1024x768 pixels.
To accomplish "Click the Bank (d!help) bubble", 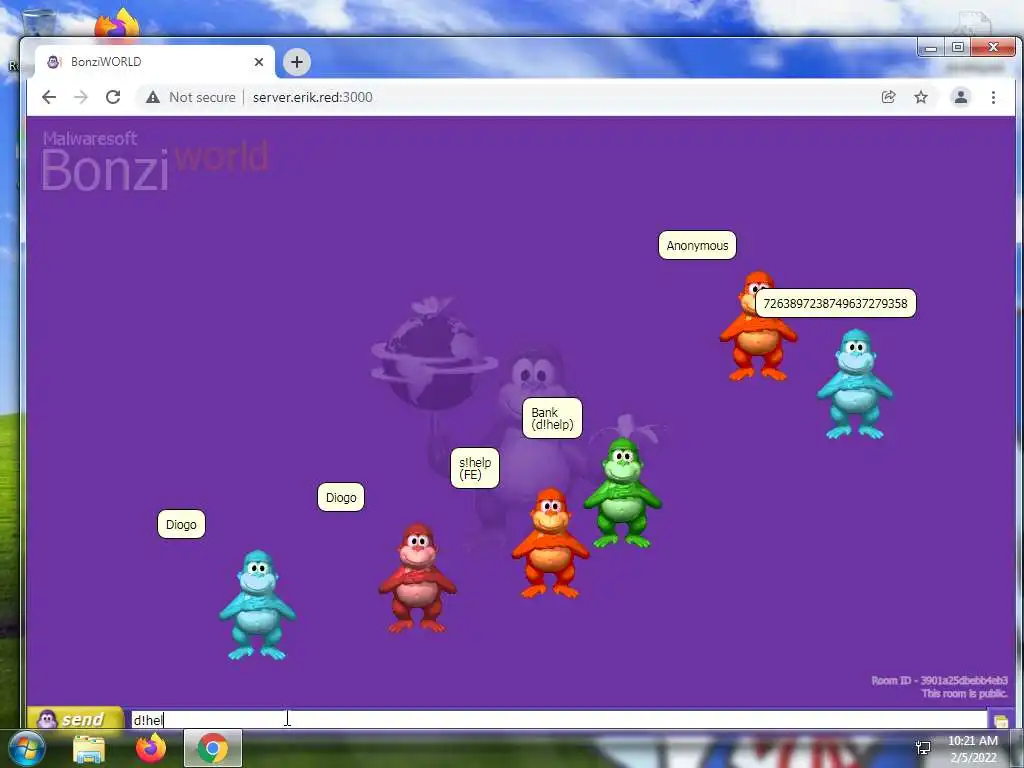I will click(x=552, y=418).
